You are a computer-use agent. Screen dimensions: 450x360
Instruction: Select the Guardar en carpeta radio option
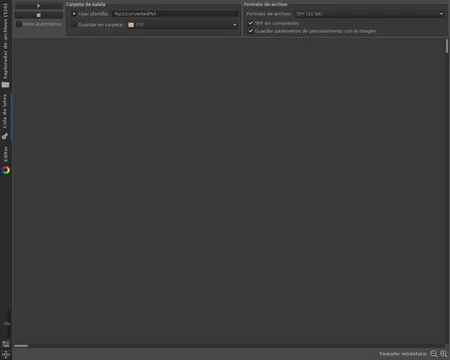74,25
